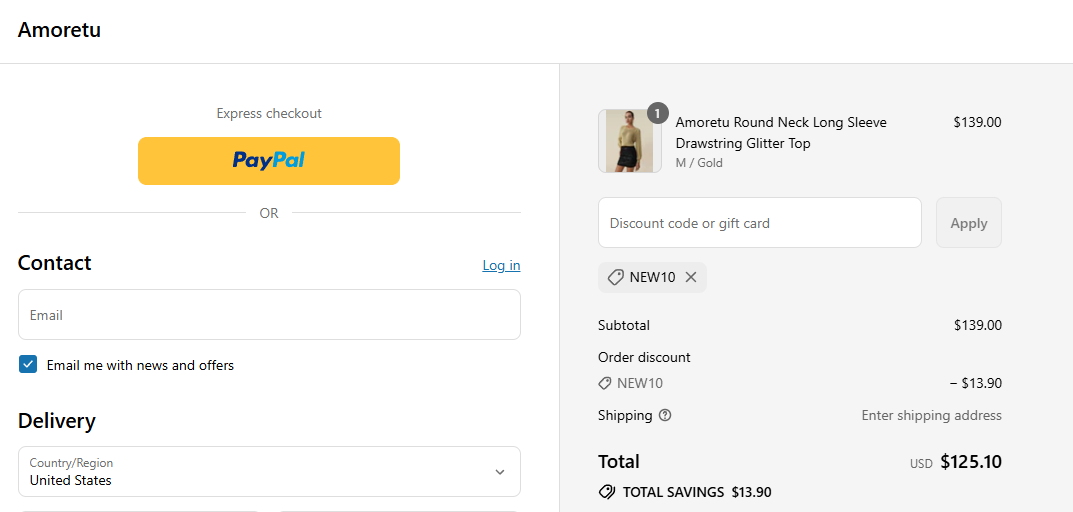This screenshot has height=512, width=1073.
Task: Click the Order discount label
Action: click(x=644, y=357)
